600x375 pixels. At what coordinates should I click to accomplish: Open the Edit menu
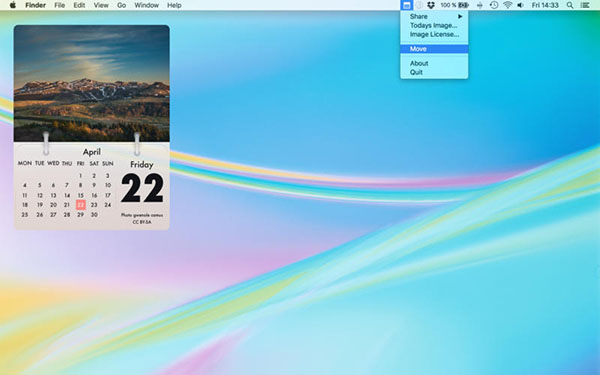[79, 5]
